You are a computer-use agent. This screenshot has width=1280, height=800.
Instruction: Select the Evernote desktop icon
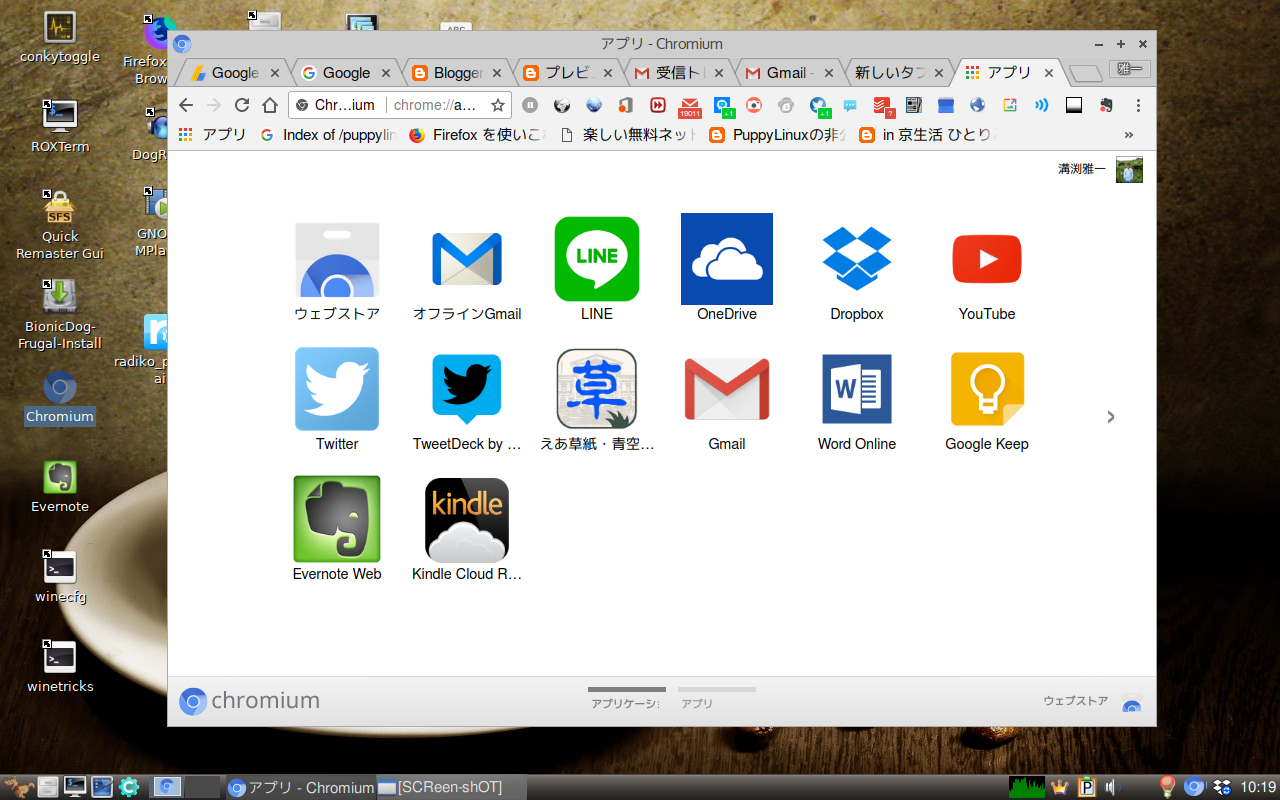tap(60, 487)
